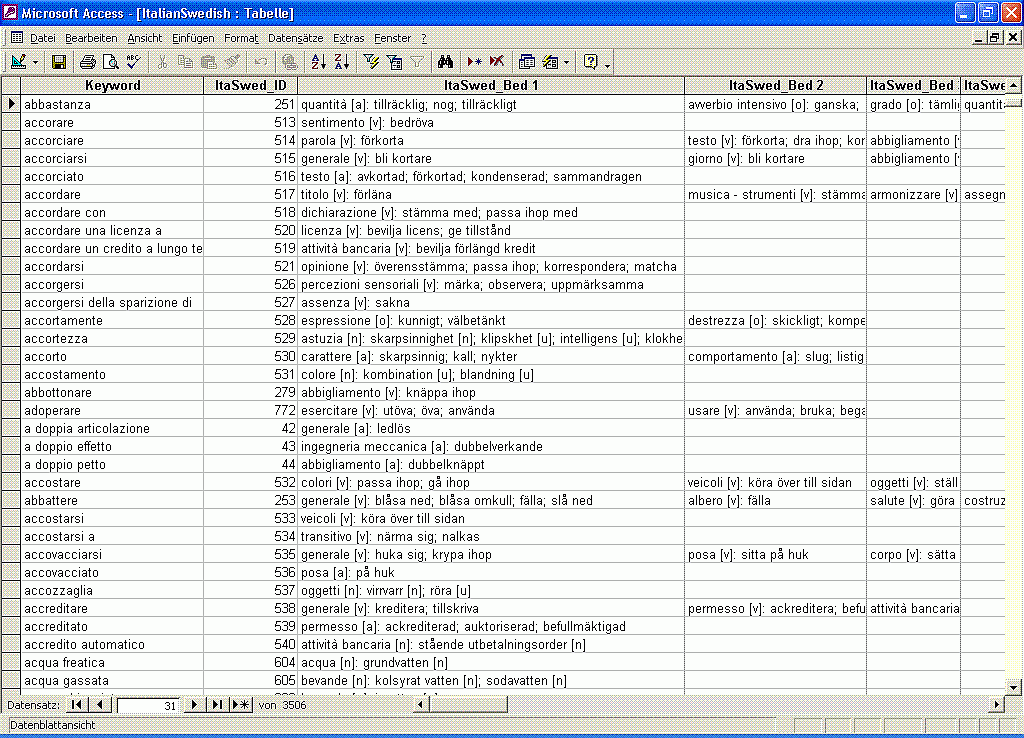The height and width of the screenshot is (738, 1024).
Task: Sort records ascending A to Z
Action: point(318,62)
